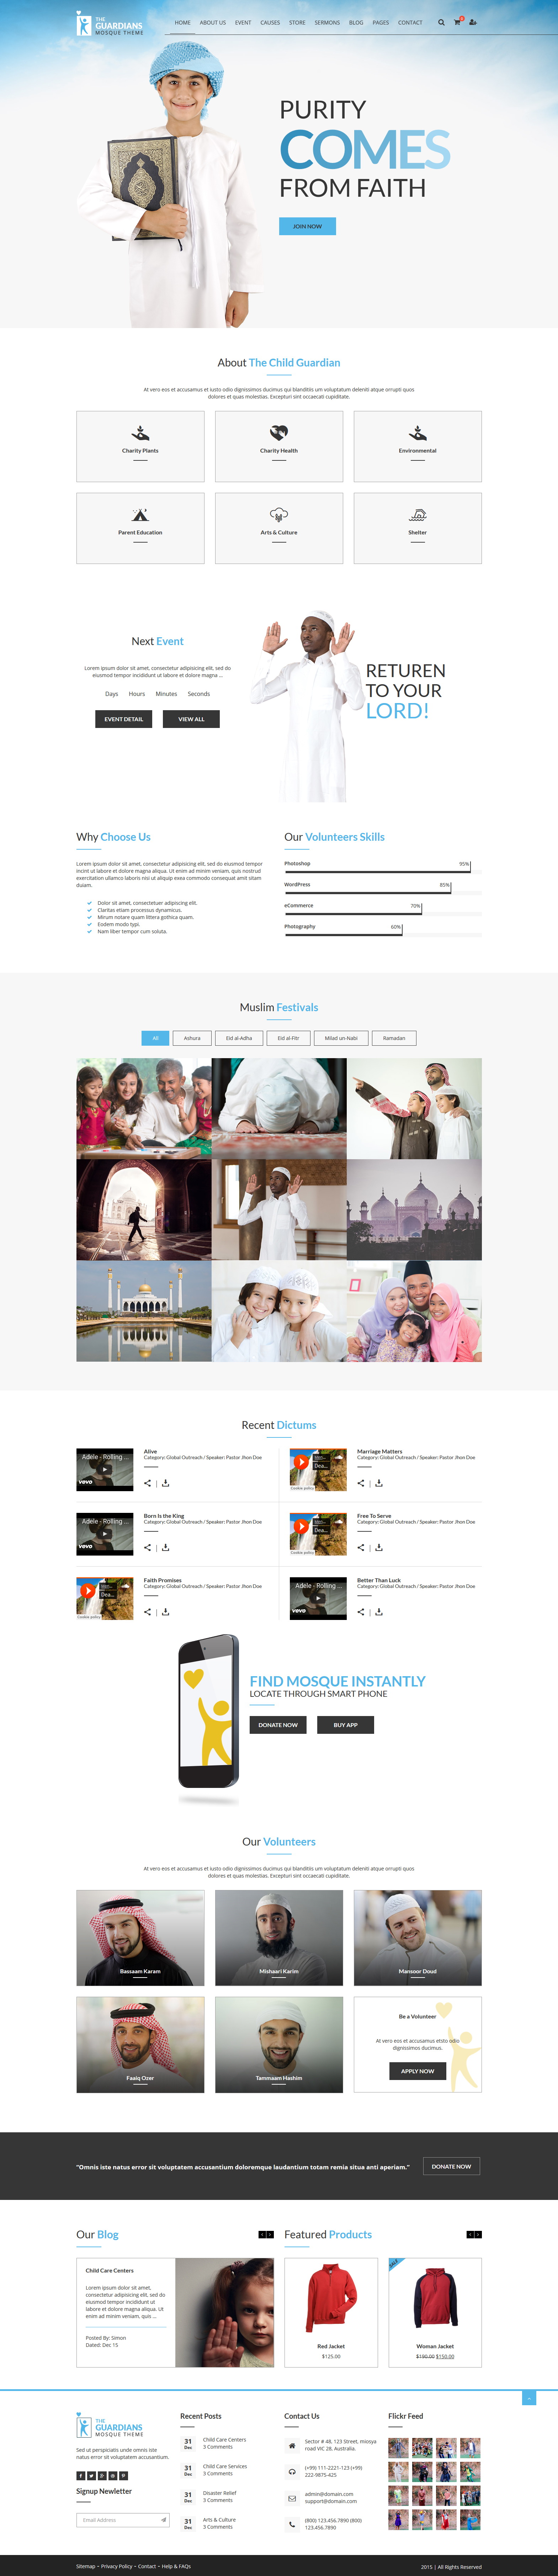The image size is (558, 2576).
Task: Share the Better Than Luck sermon
Action: coord(361,1612)
